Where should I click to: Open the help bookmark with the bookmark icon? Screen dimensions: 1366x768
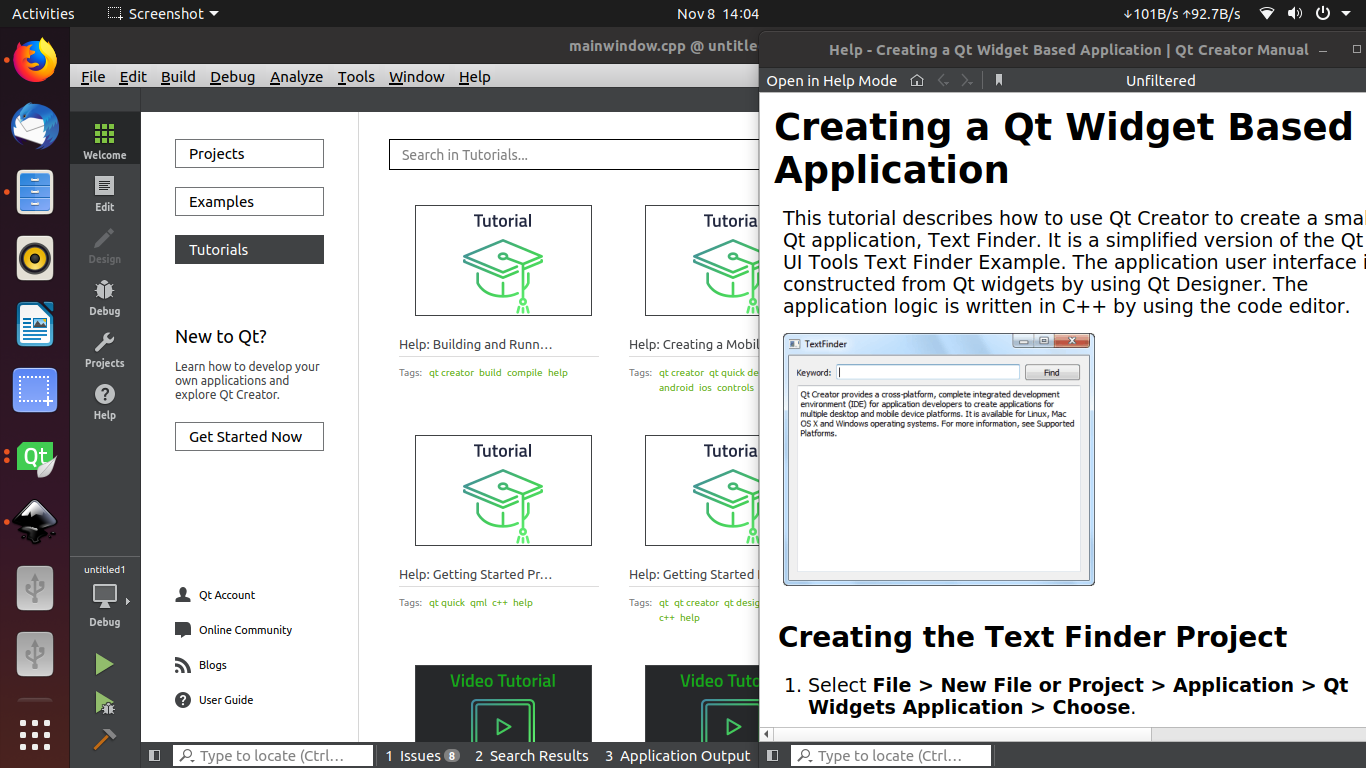(x=998, y=80)
